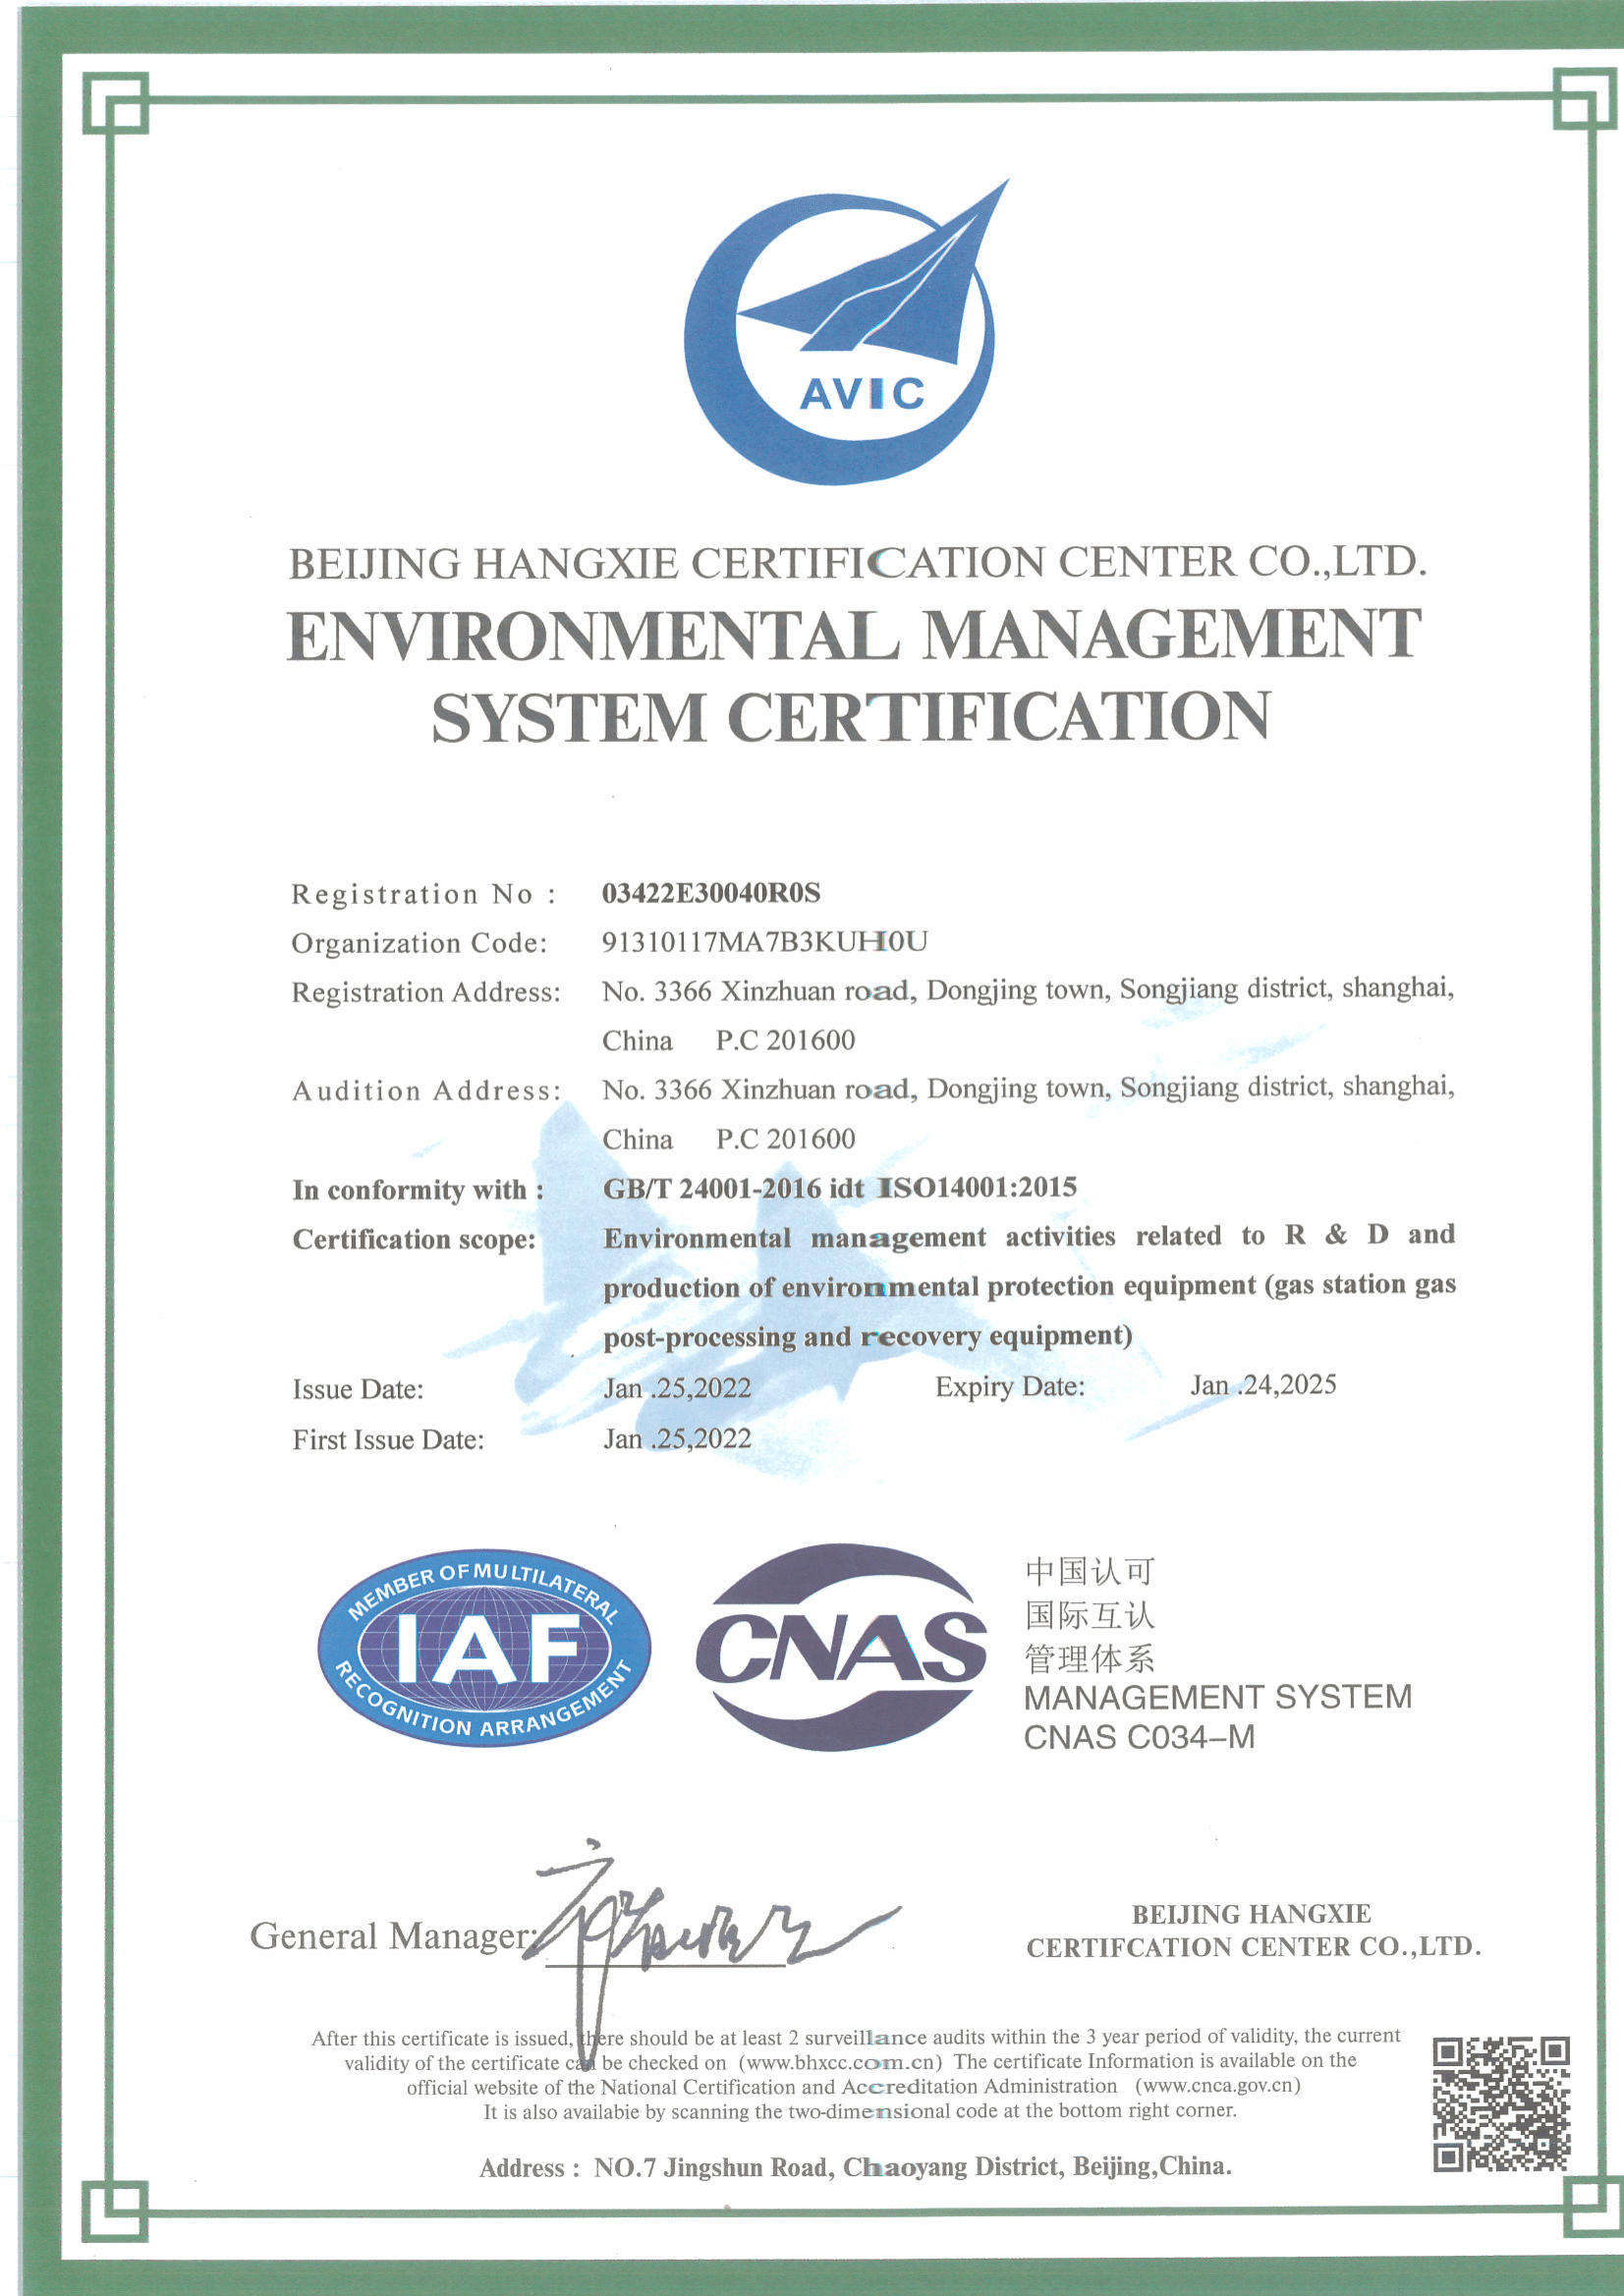Click the Chinese text '管理体系'
Screen dimensions: 1624x2296
pos(1089,1659)
